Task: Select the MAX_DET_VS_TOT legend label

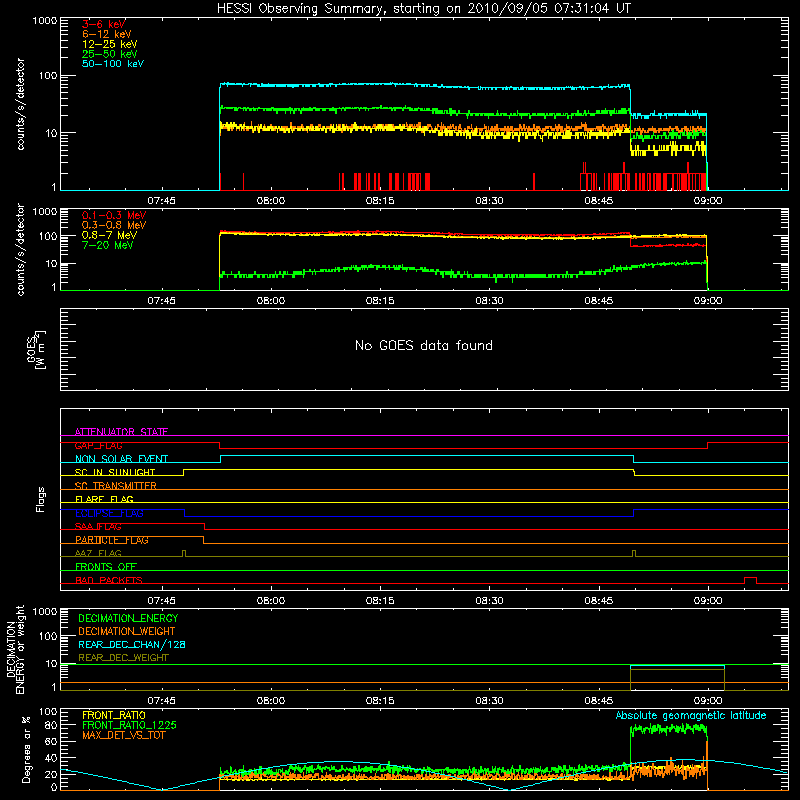Action: [124, 735]
